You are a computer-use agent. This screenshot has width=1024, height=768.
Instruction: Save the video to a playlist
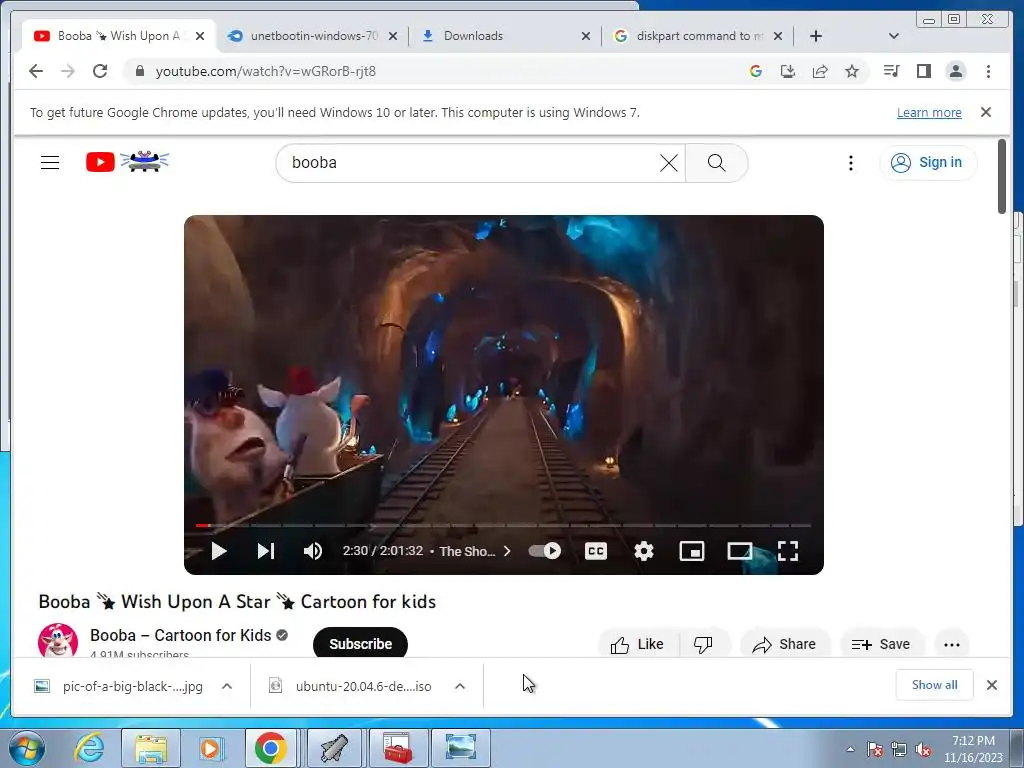pos(881,644)
